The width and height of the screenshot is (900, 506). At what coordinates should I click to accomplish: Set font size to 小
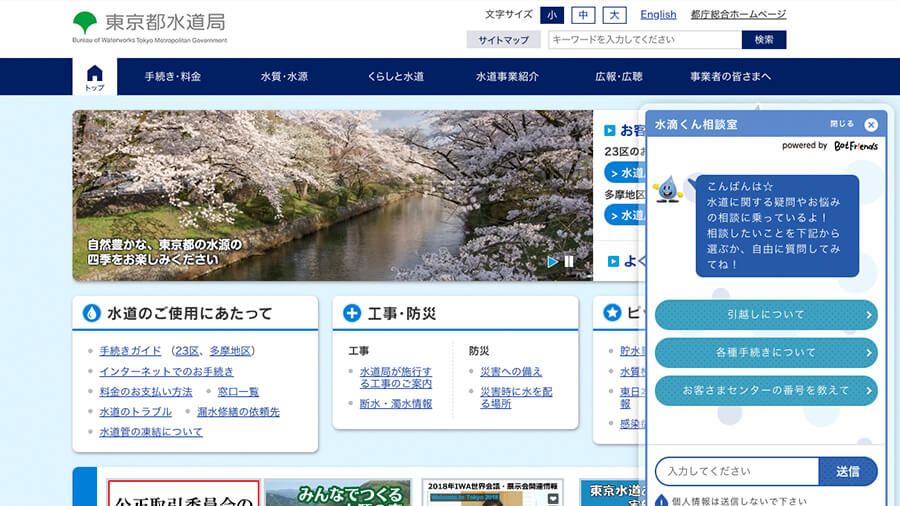click(x=552, y=15)
